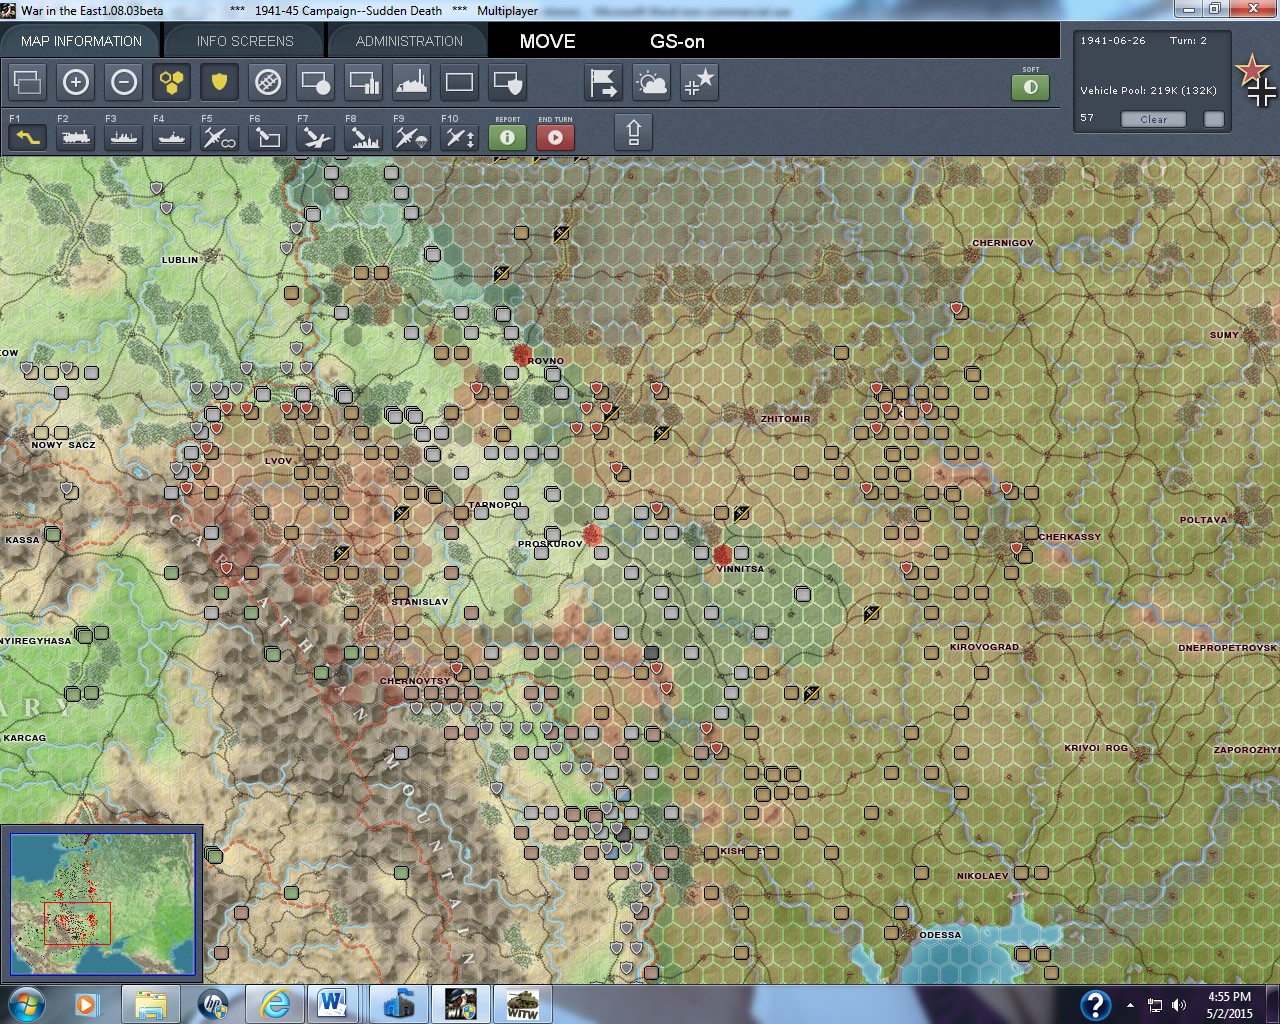The height and width of the screenshot is (1024, 1280).
Task: Click the volume speaker tray icon
Action: coord(1178,1005)
